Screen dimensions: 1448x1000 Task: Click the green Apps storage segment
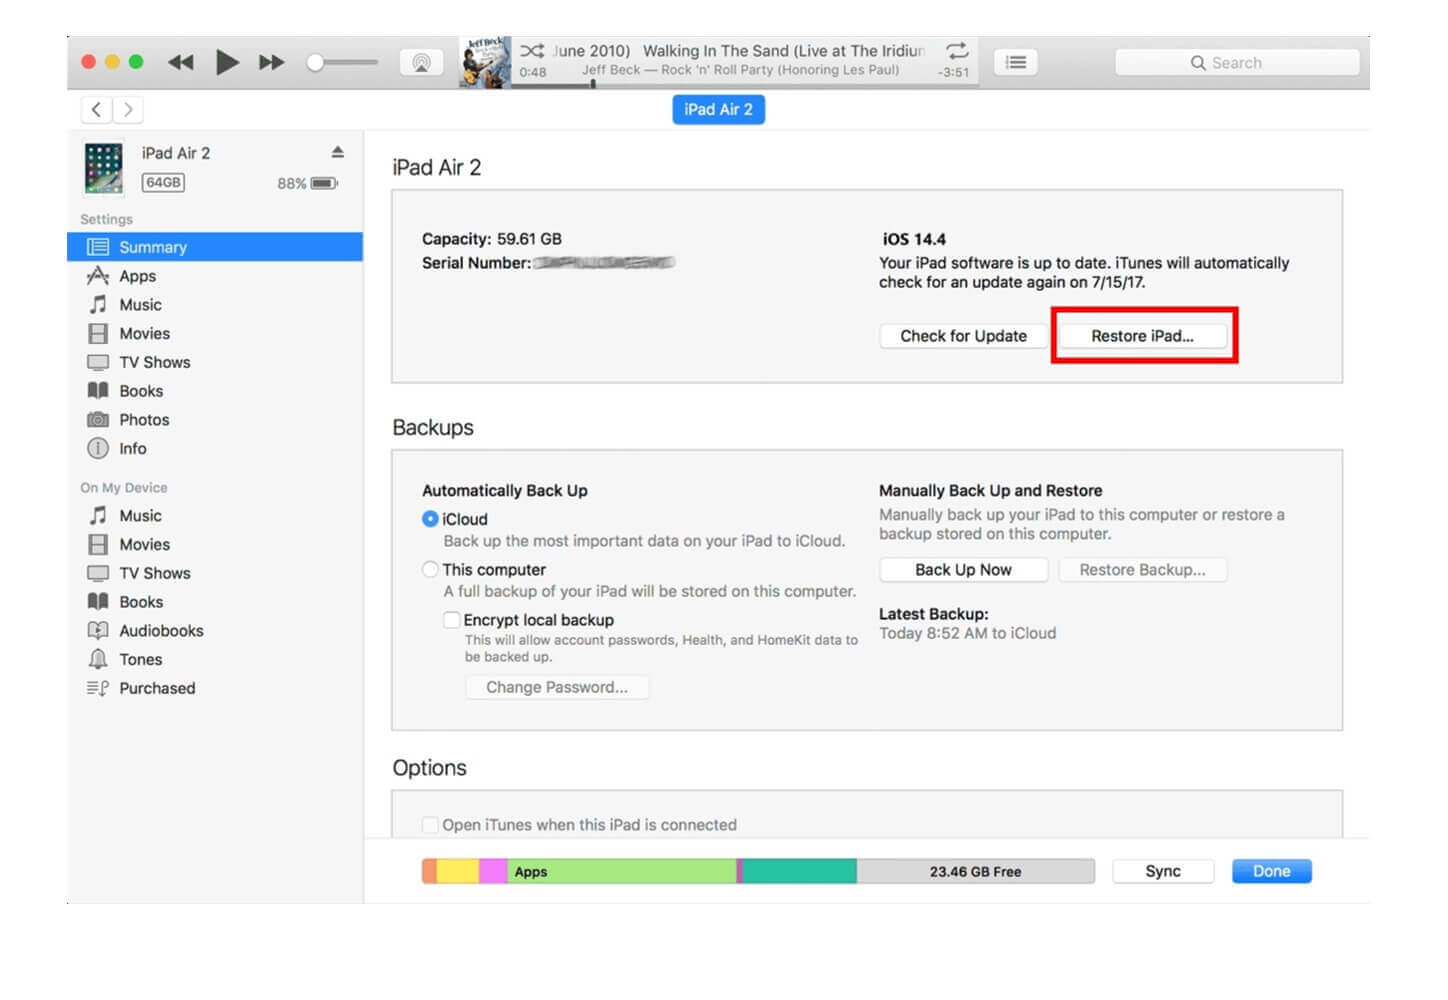[x=622, y=871]
